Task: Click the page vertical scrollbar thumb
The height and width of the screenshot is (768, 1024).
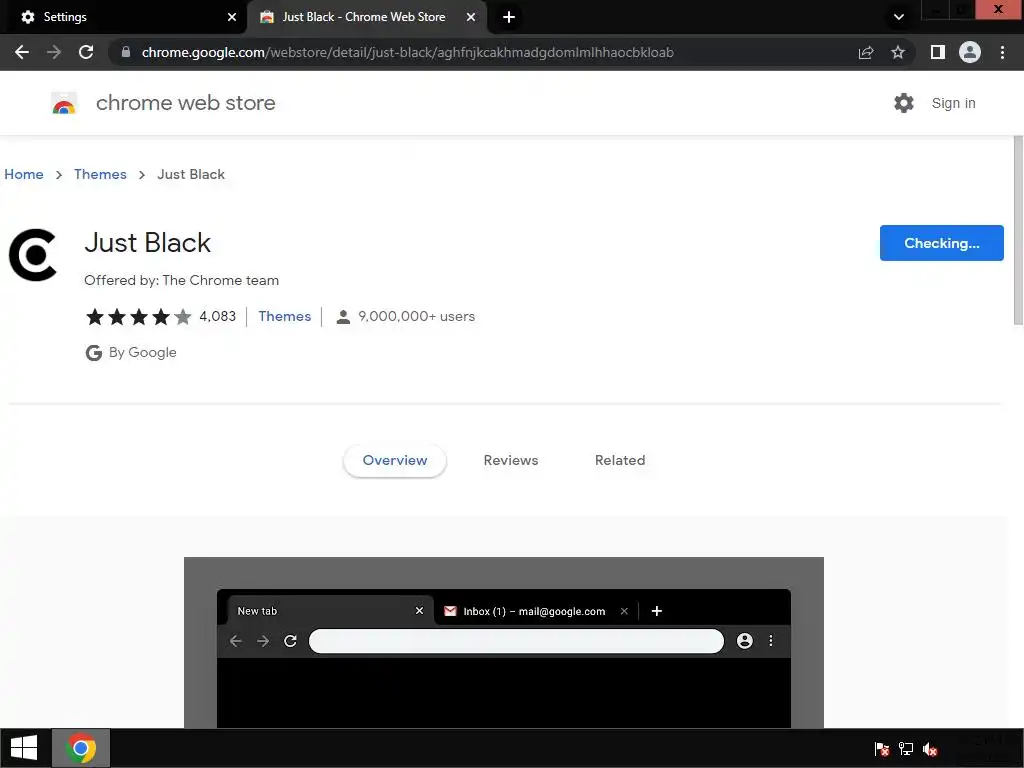Action: [x=1018, y=230]
